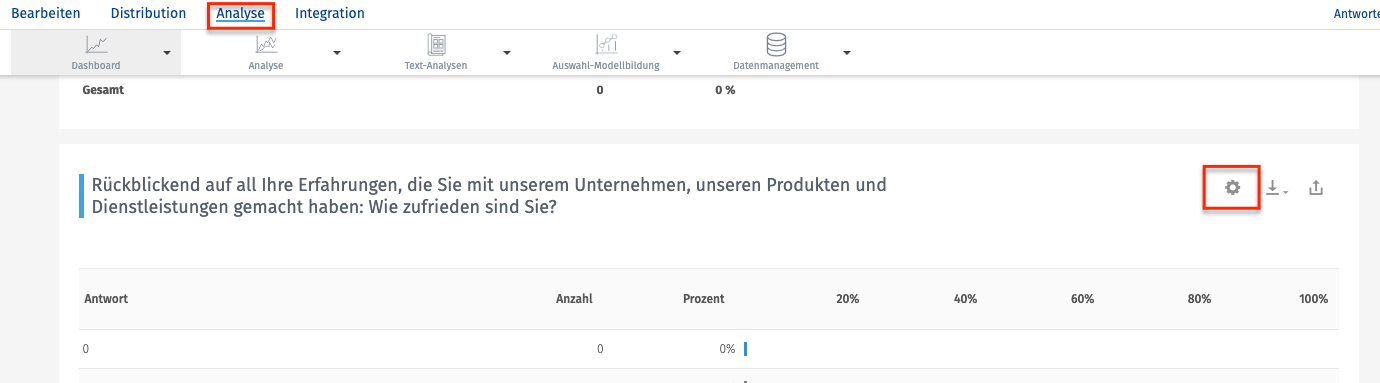Open the download options for the question

pyautogui.click(x=1276, y=188)
